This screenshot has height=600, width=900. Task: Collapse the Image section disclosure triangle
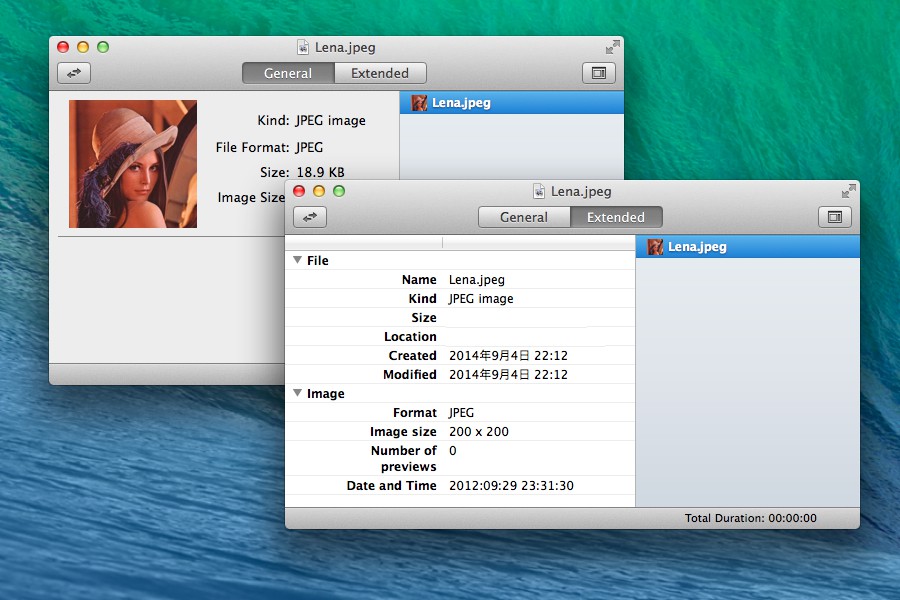(297, 393)
